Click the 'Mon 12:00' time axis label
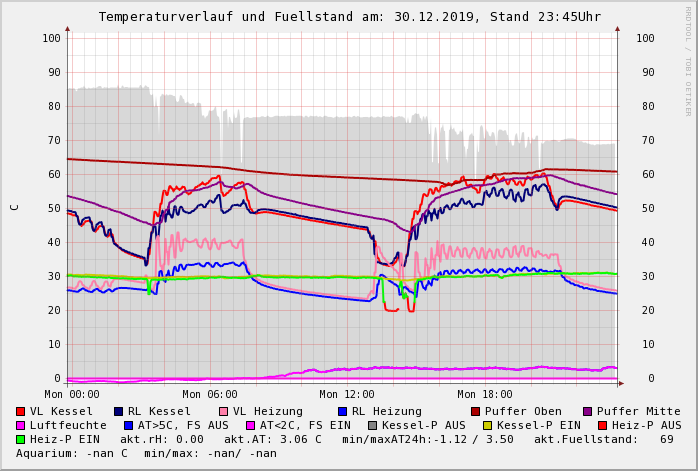This screenshot has height=471, width=698. click(x=347, y=394)
